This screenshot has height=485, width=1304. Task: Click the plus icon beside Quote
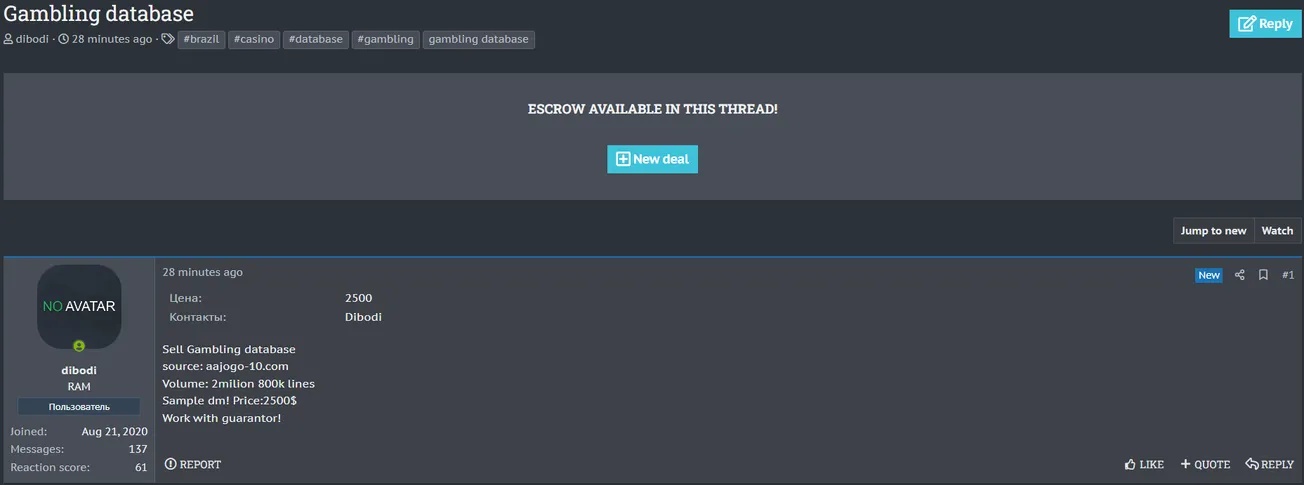(1186, 465)
